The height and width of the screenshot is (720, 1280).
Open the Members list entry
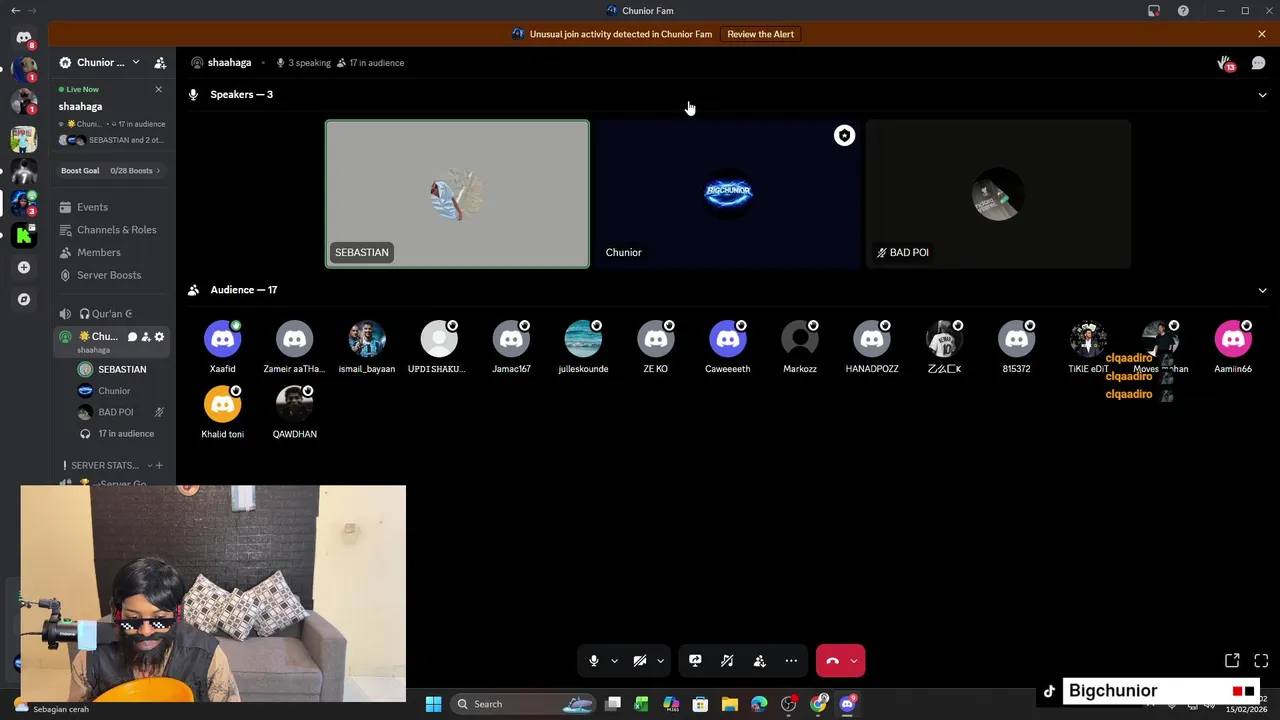pos(113,252)
